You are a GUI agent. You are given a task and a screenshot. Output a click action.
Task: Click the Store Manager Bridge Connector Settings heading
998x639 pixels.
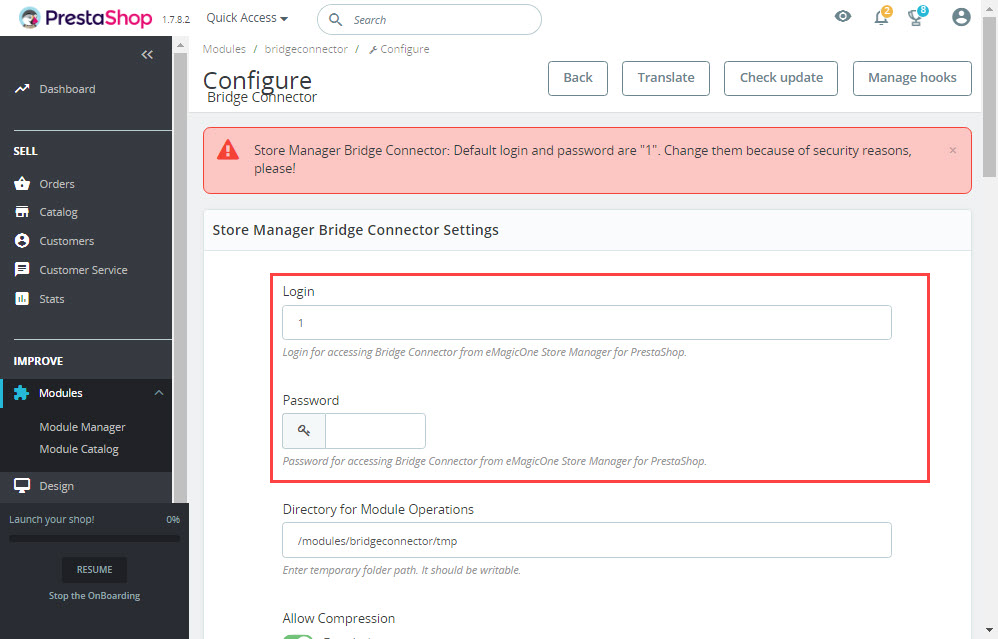(355, 230)
